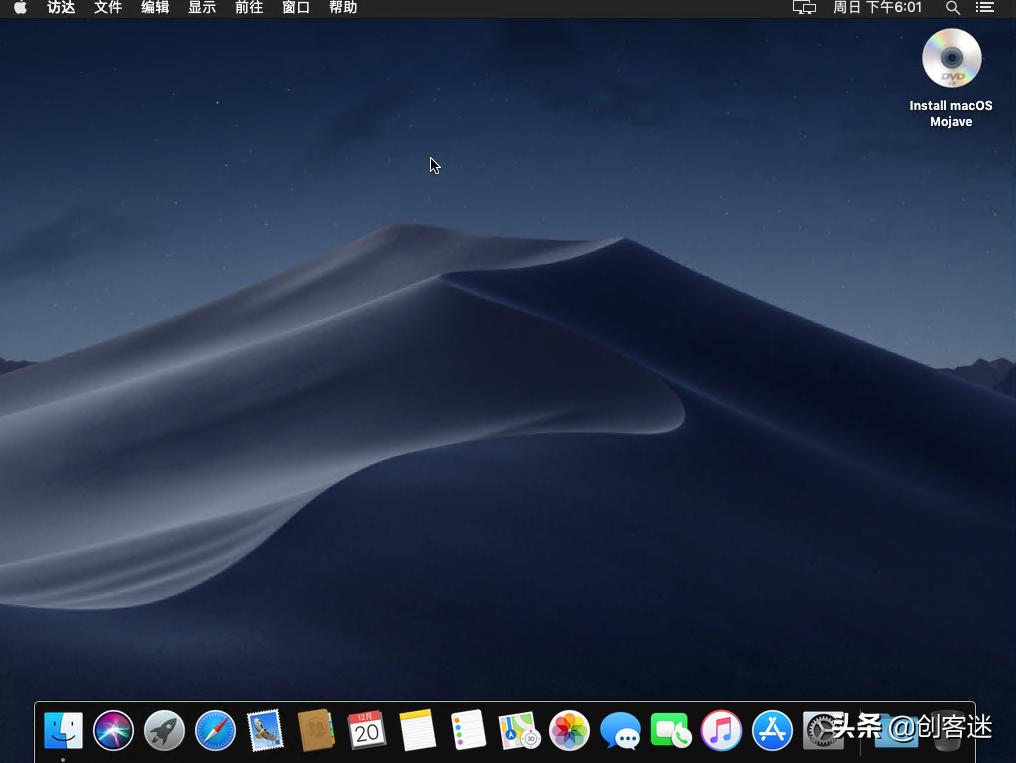Select the Install macOS Mojave desktop icon

tap(950, 58)
